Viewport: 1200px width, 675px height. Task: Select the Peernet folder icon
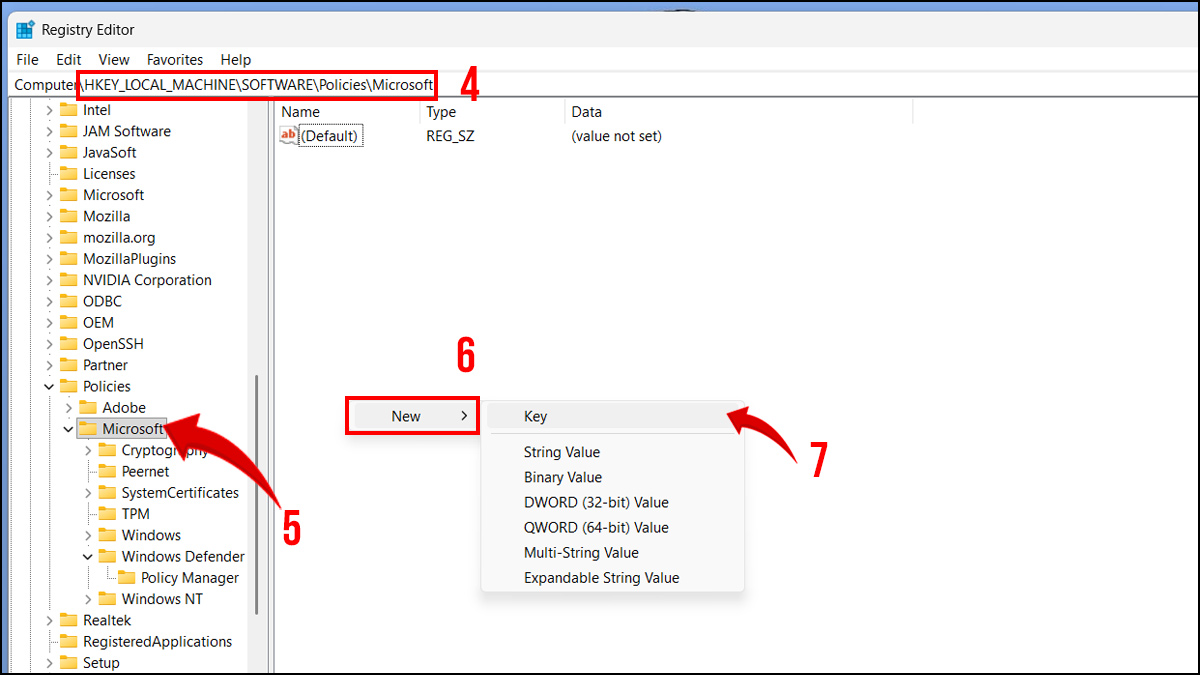click(106, 471)
